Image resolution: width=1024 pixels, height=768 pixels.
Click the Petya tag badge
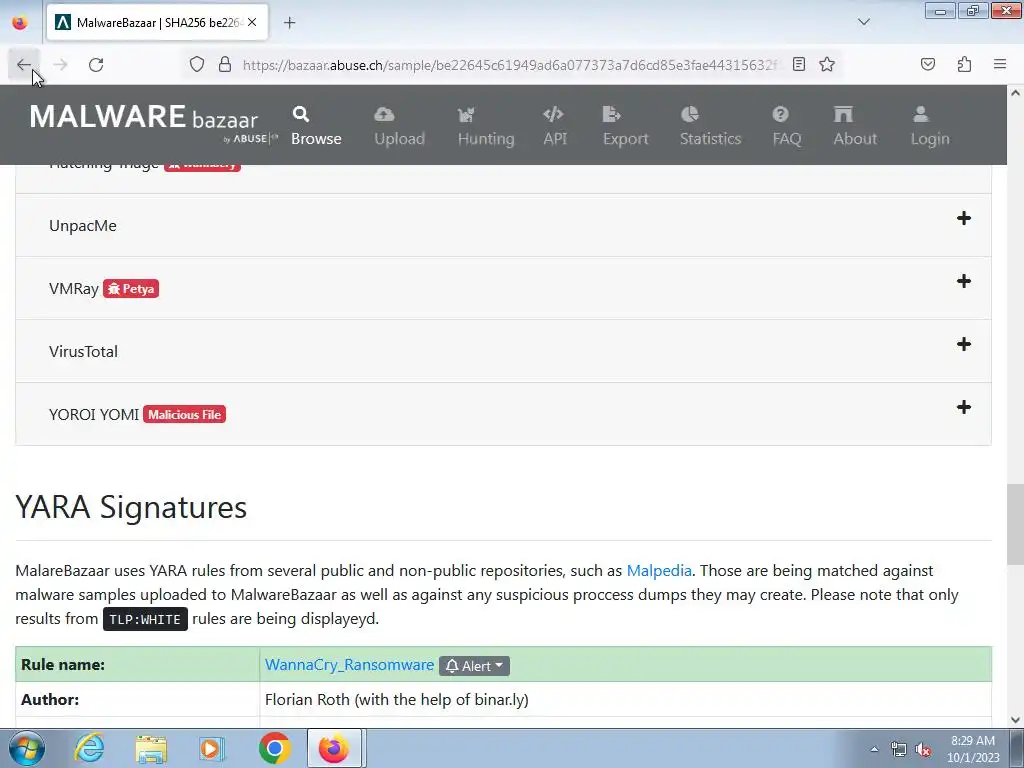click(131, 289)
